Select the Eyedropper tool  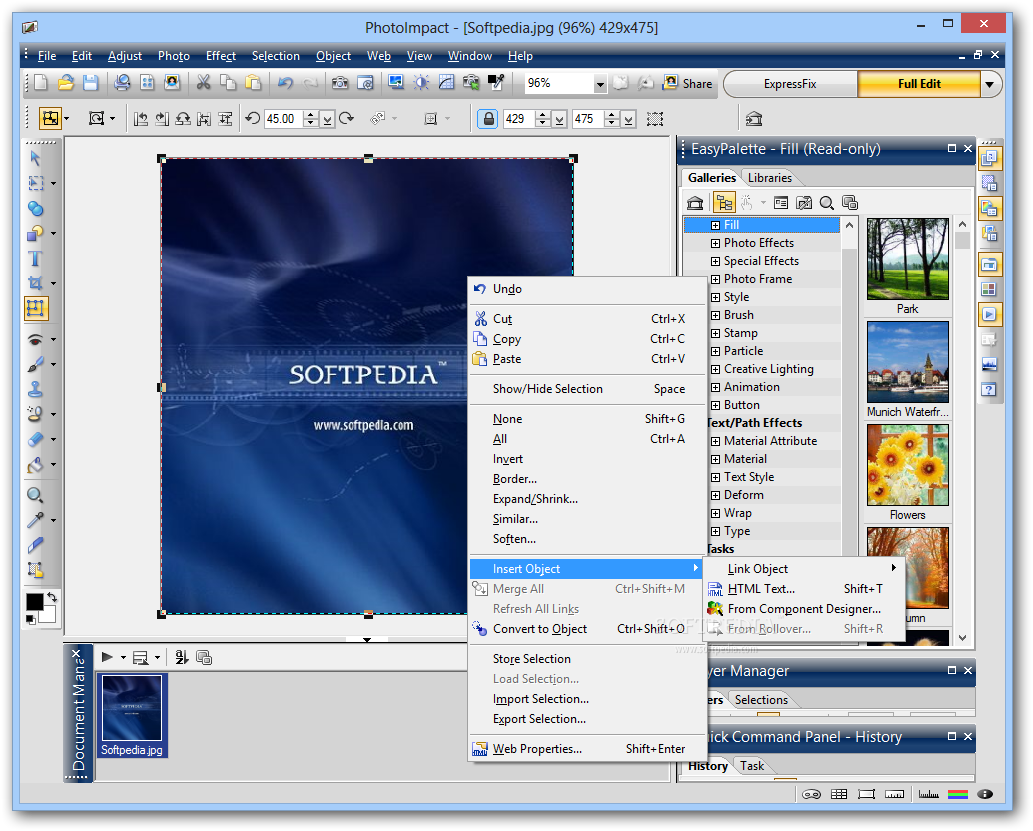click(35, 520)
